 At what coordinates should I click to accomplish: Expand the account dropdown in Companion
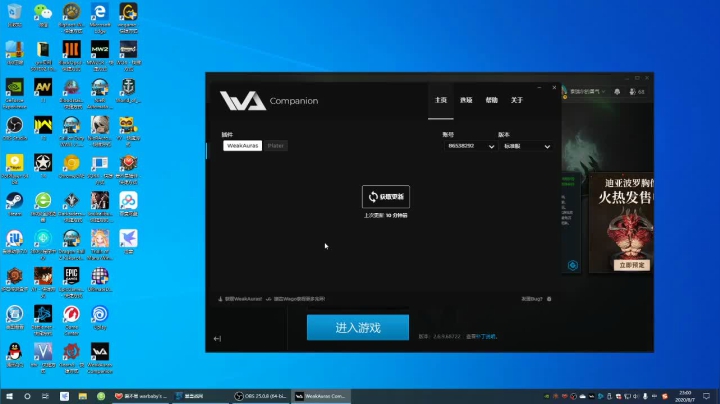click(471, 146)
